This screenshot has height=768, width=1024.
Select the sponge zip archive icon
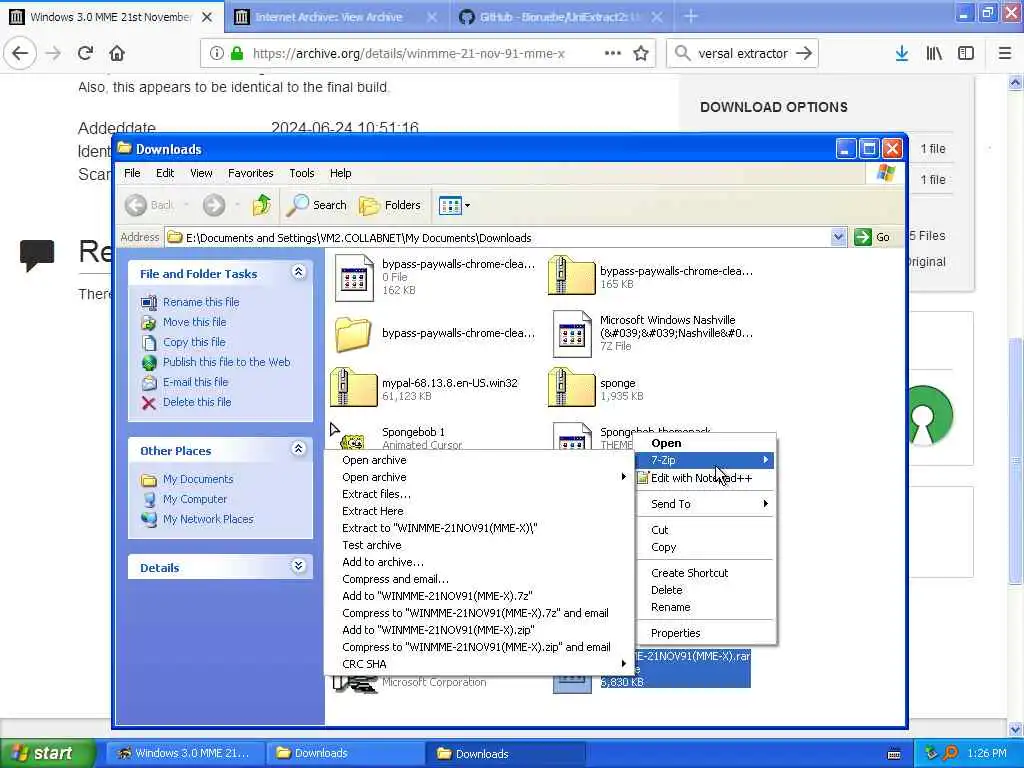[x=571, y=387]
